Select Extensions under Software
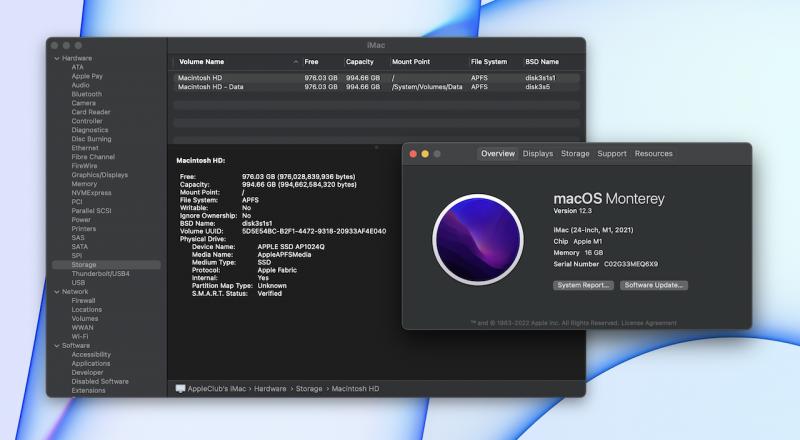Image resolution: width=800 pixels, height=440 pixels. coord(89,390)
